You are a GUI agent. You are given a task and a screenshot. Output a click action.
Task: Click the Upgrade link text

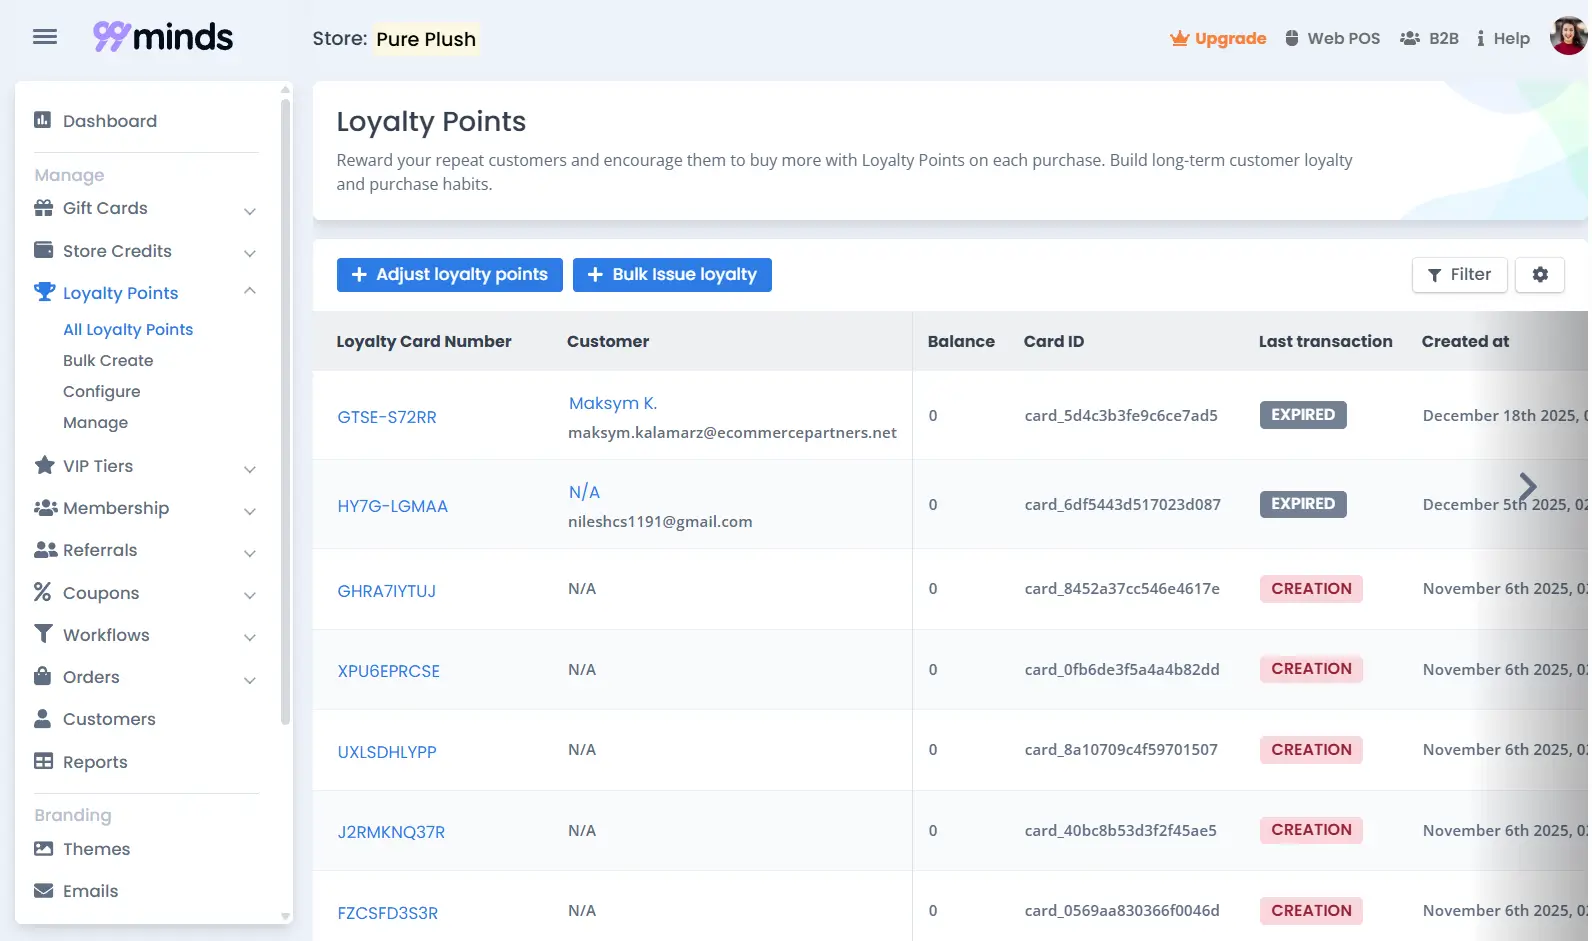(x=1230, y=39)
